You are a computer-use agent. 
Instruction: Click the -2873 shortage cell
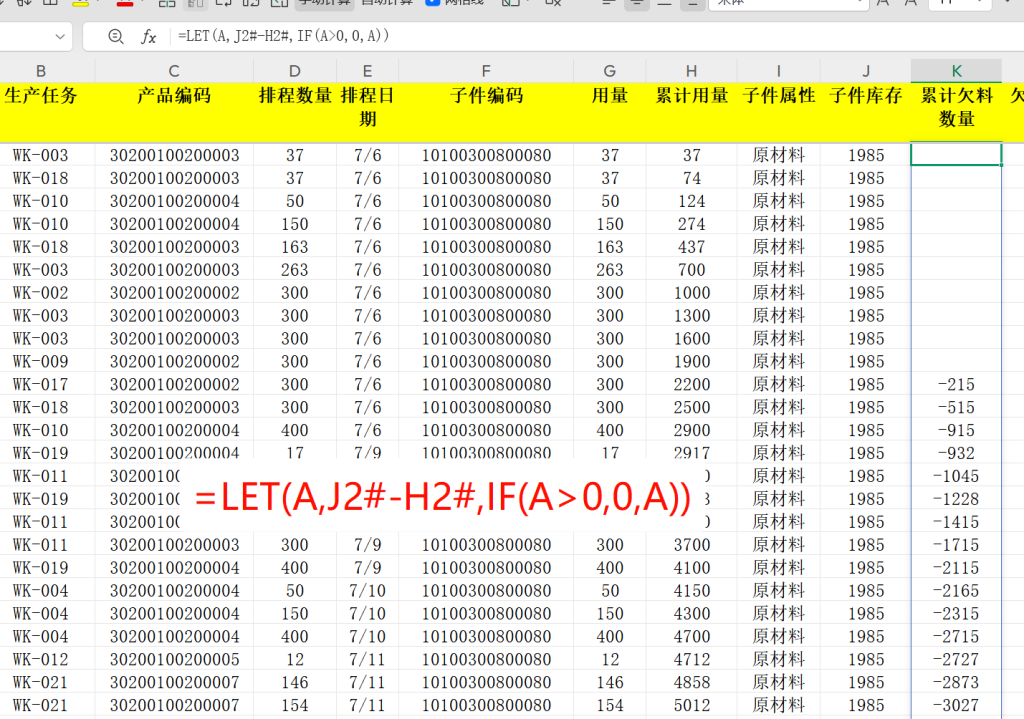[x=956, y=681]
